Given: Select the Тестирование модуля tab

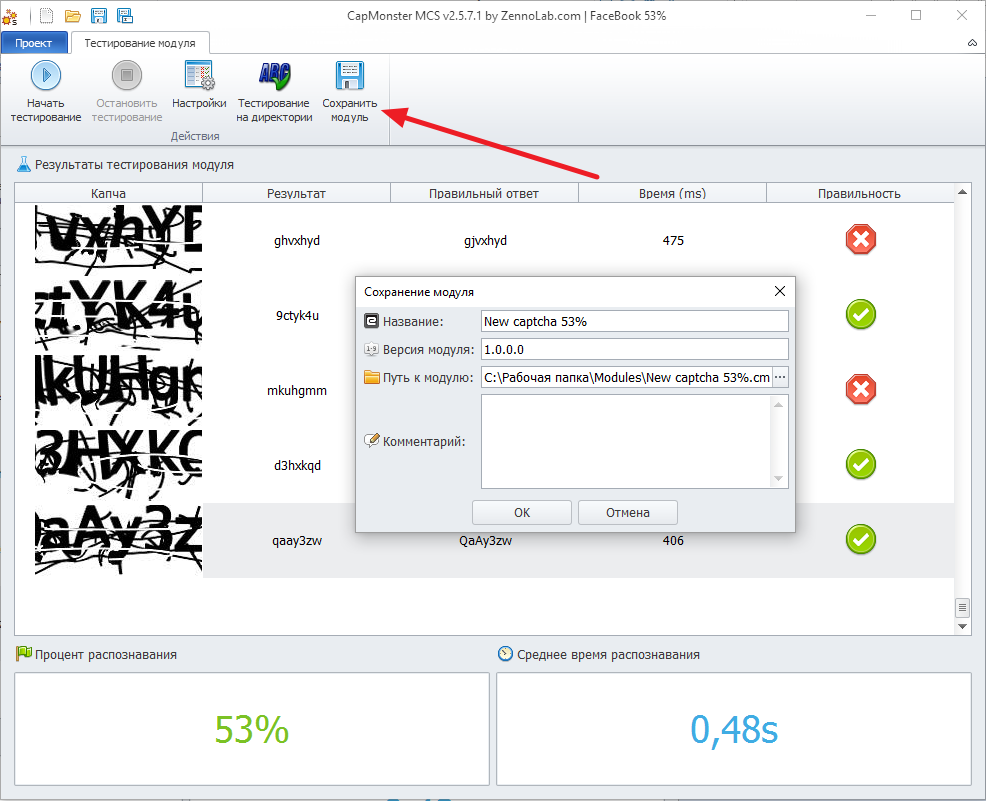Looking at the screenshot, I should [x=139, y=43].
